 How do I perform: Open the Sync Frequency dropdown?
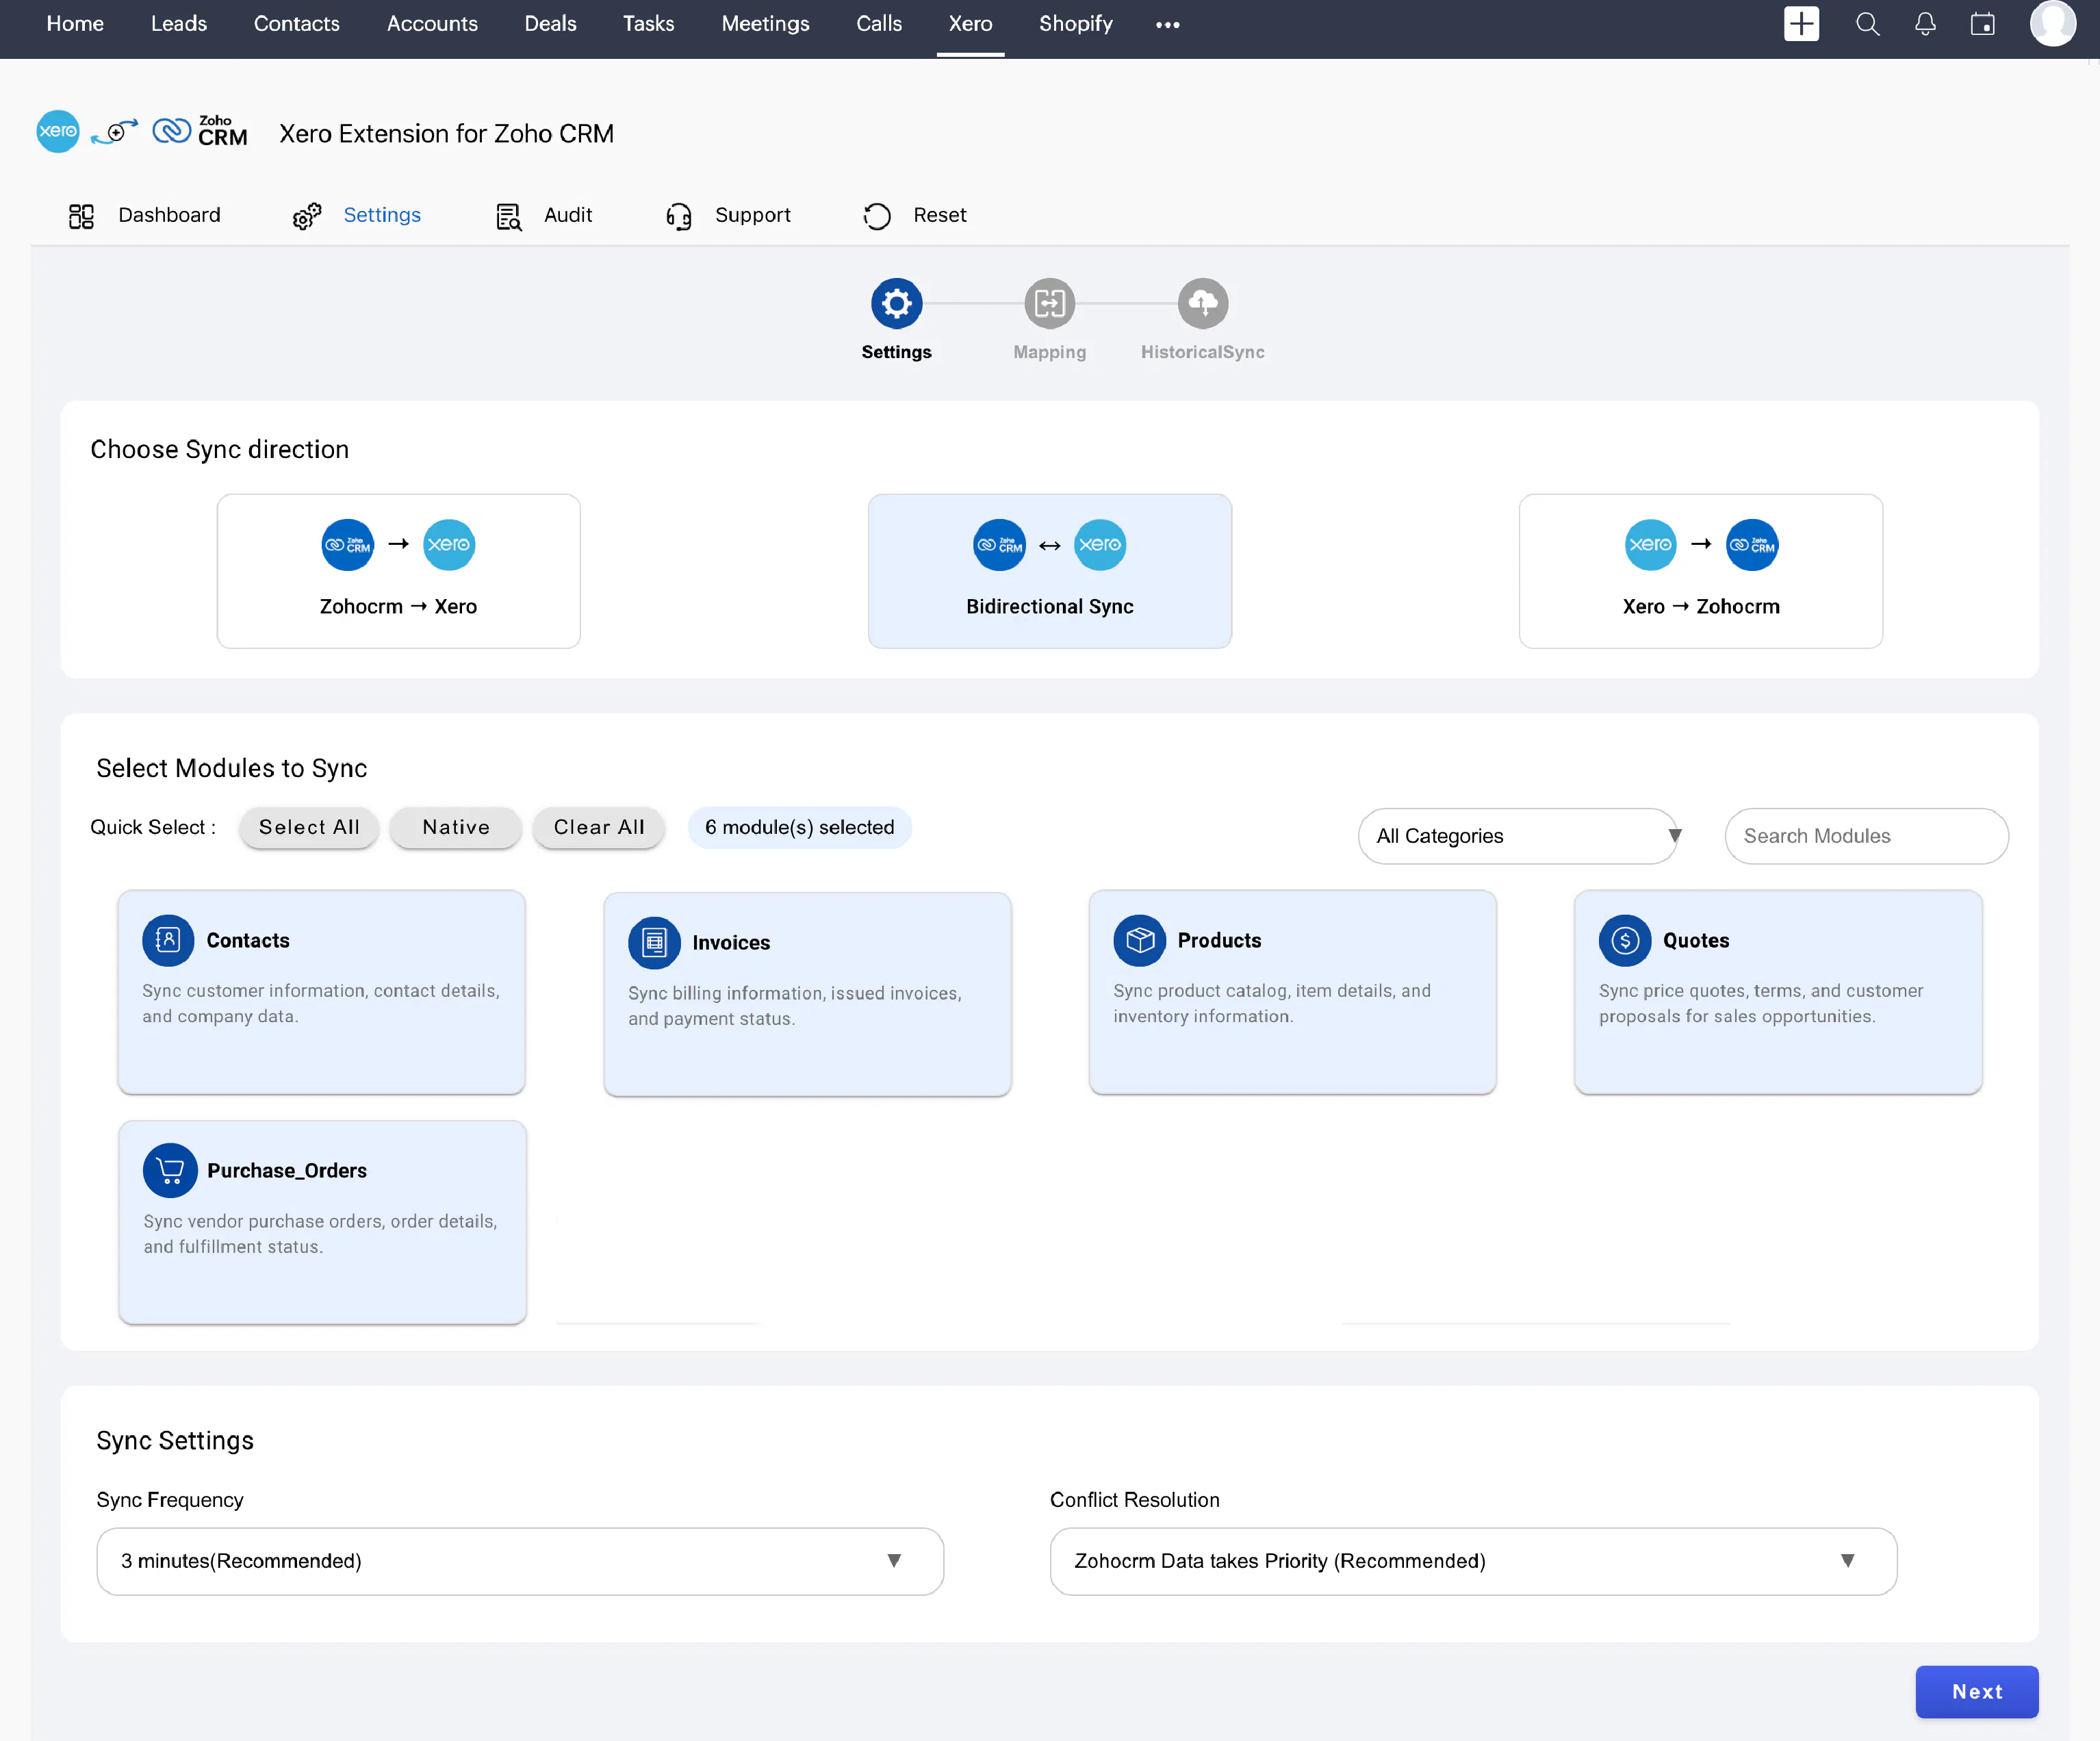click(520, 1561)
